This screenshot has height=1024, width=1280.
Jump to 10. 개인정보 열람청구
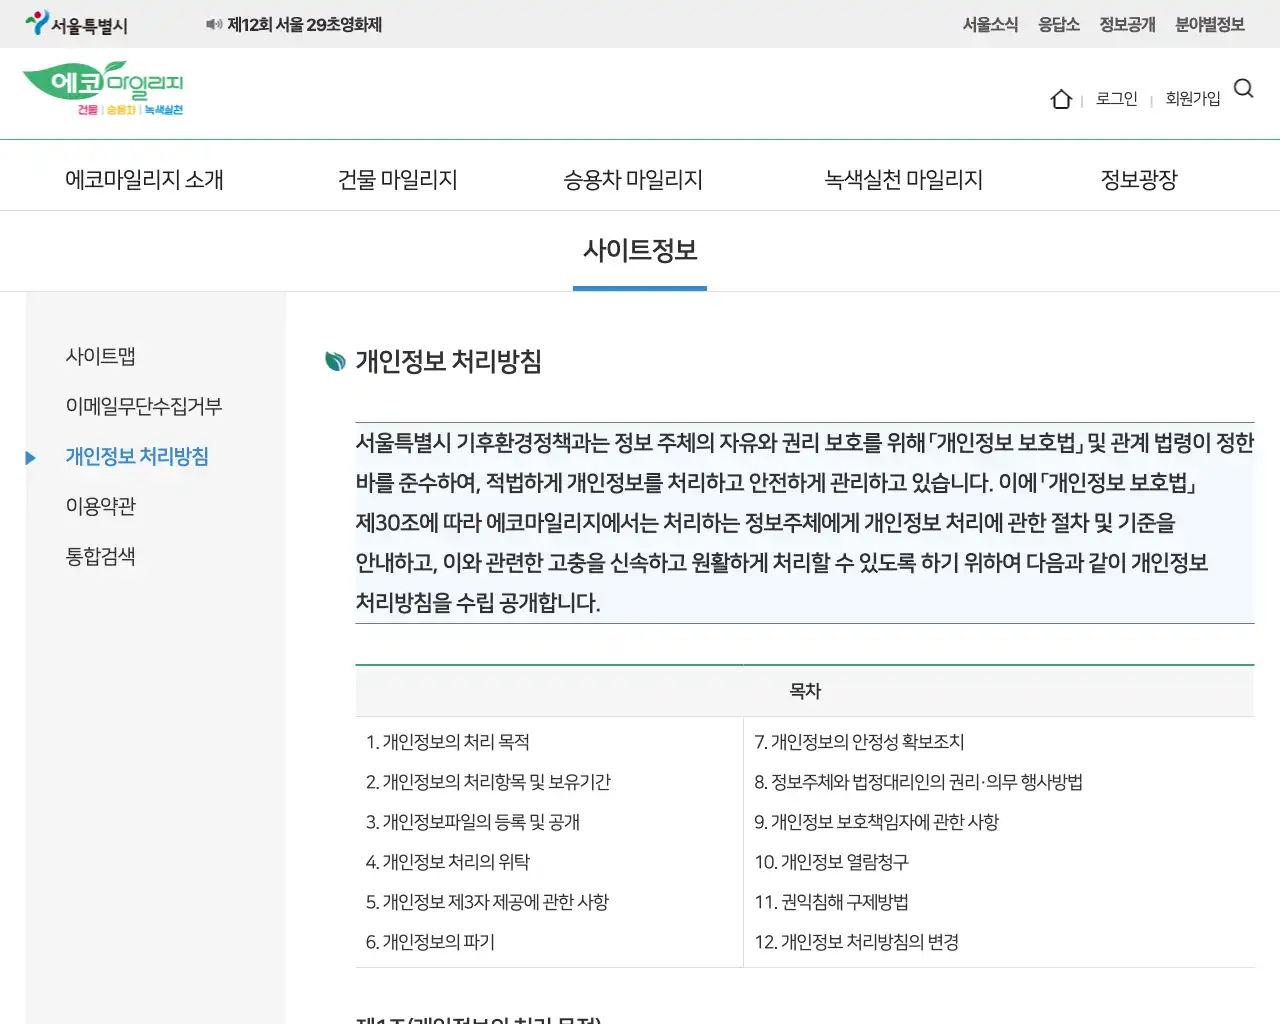832,862
